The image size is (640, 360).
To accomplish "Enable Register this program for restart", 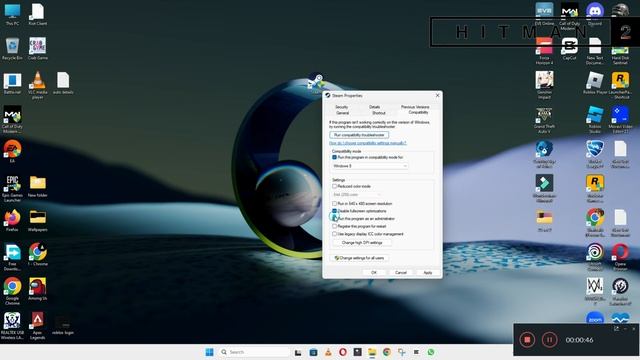I will (x=334, y=226).
